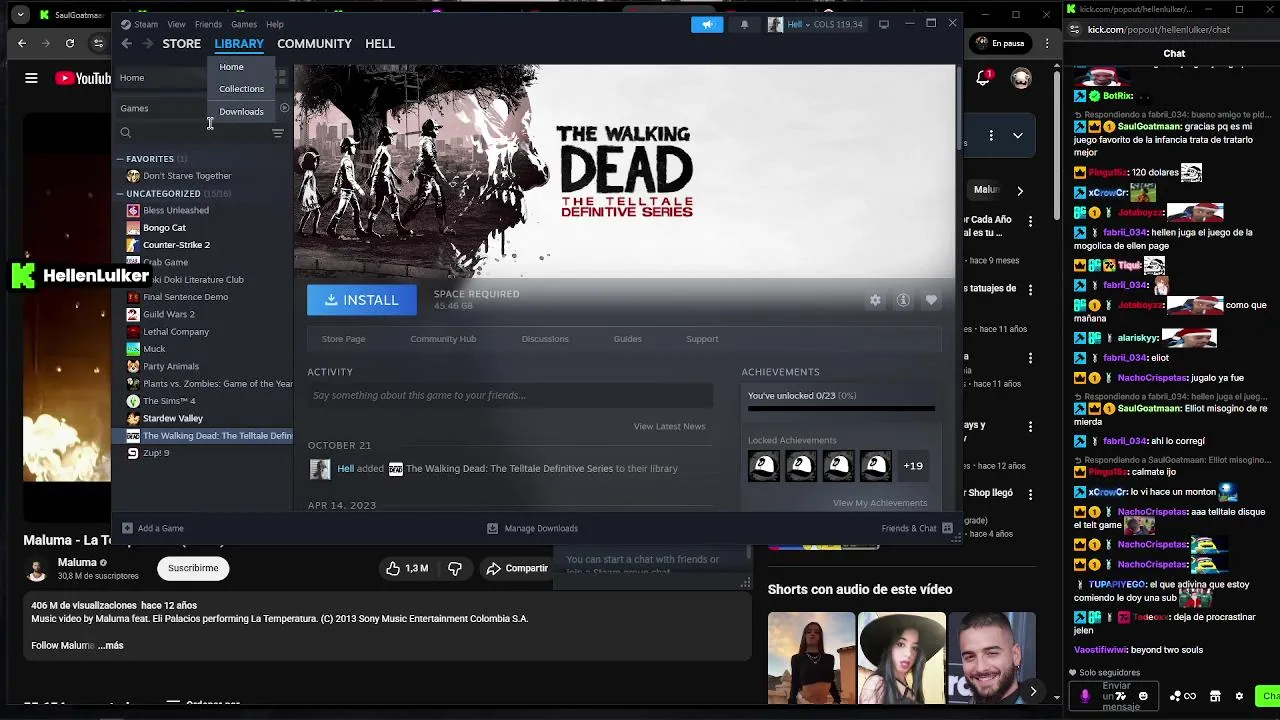1280x720 pixels.
Task: Click the Steam forward navigation arrow
Action: pos(148,44)
